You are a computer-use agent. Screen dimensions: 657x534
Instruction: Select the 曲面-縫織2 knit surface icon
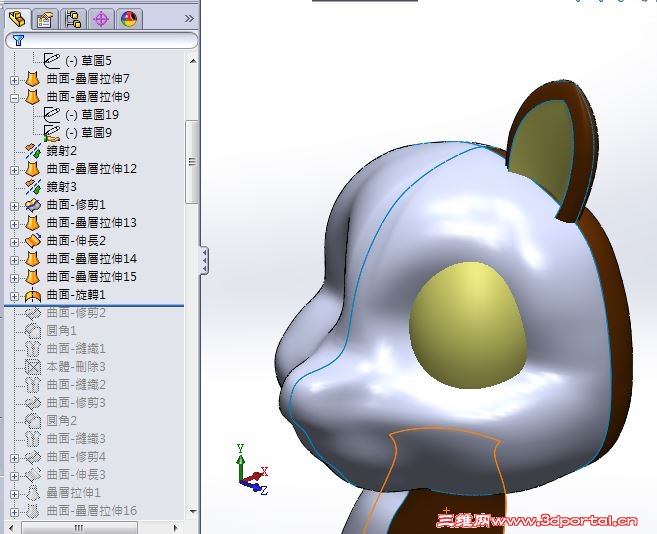pos(33,384)
